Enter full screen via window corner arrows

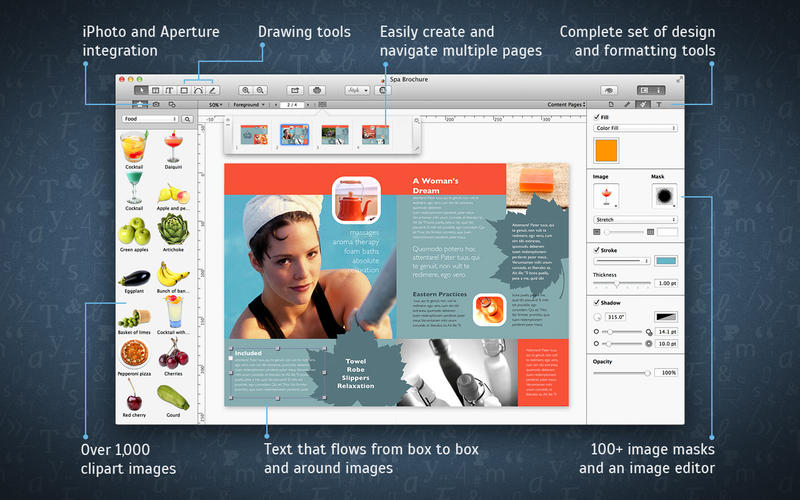[x=679, y=80]
